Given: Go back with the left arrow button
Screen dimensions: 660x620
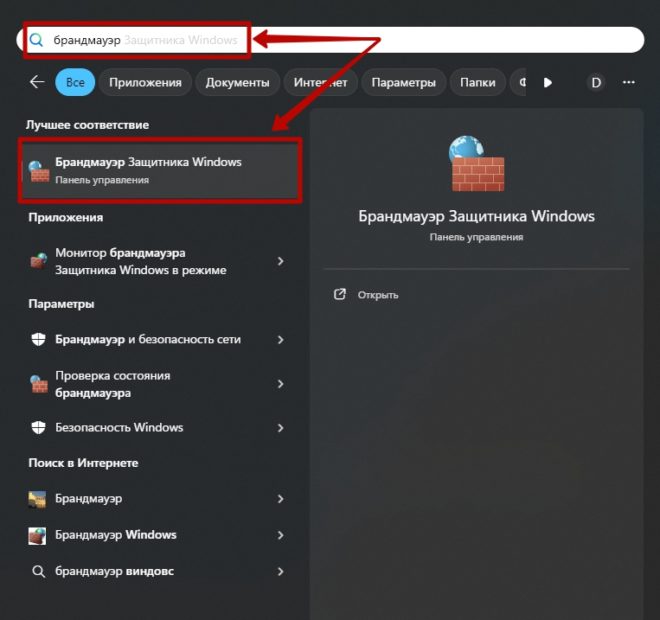Looking at the screenshot, I should click(x=37, y=82).
